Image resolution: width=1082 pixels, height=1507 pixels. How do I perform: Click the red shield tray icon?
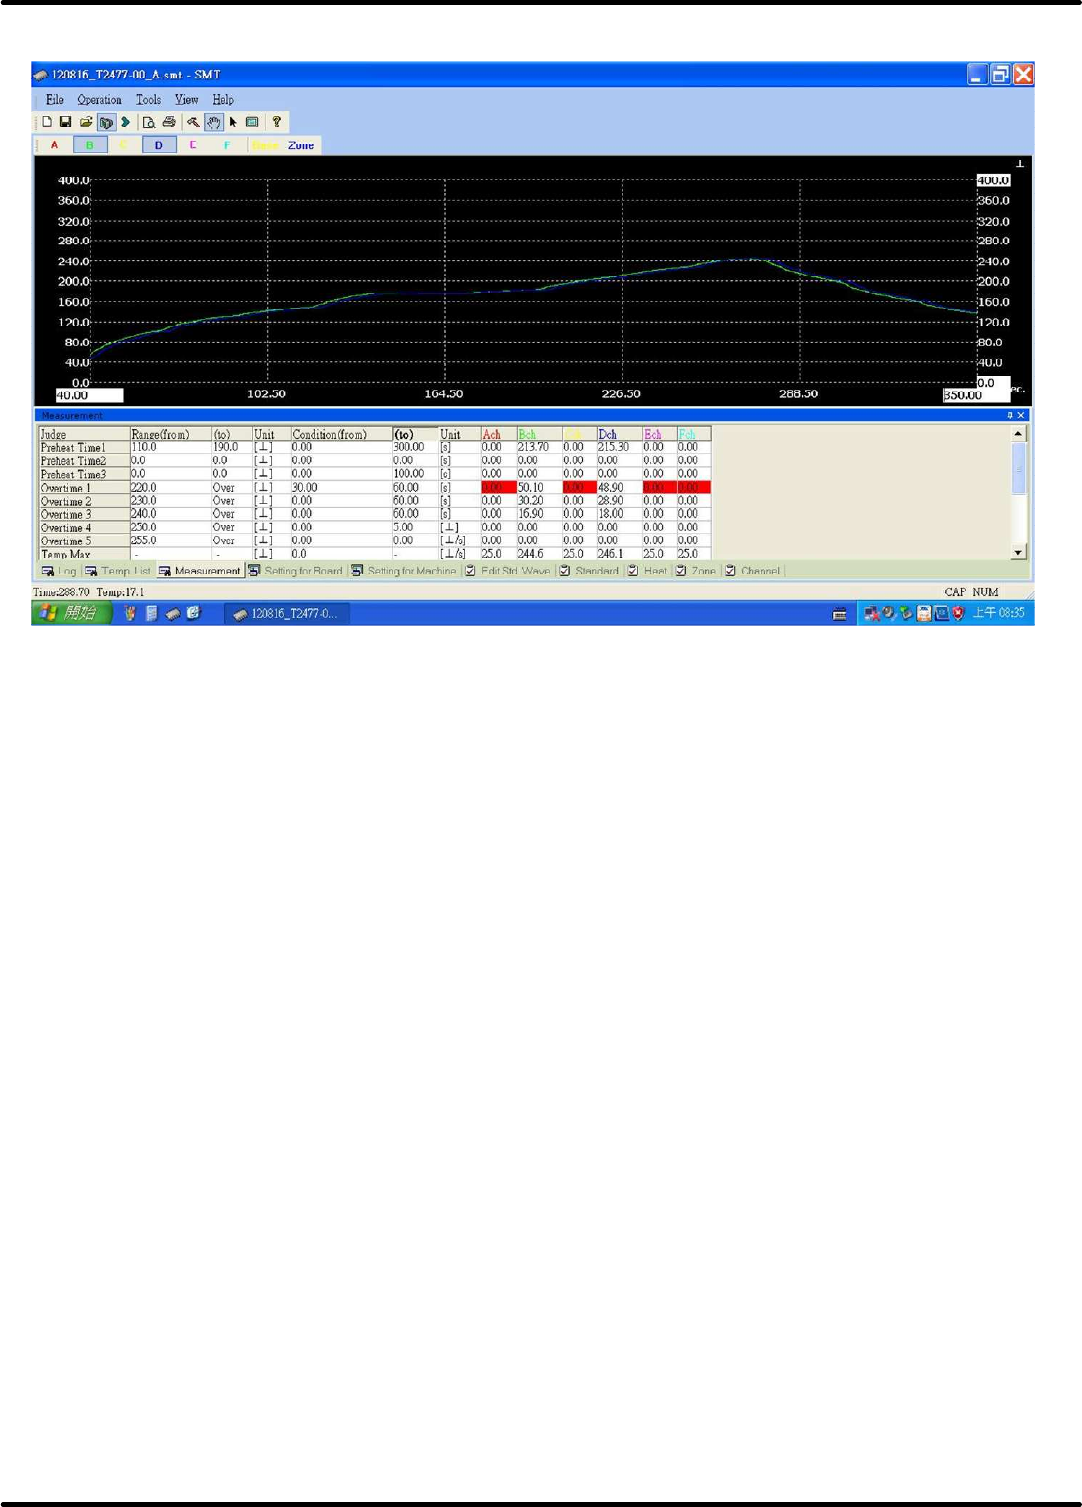(958, 613)
